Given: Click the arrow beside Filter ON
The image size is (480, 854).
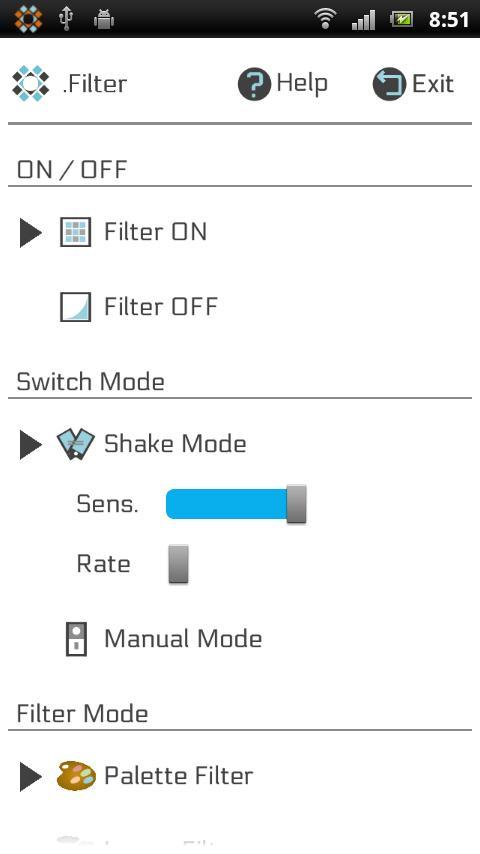Looking at the screenshot, I should [31, 233].
